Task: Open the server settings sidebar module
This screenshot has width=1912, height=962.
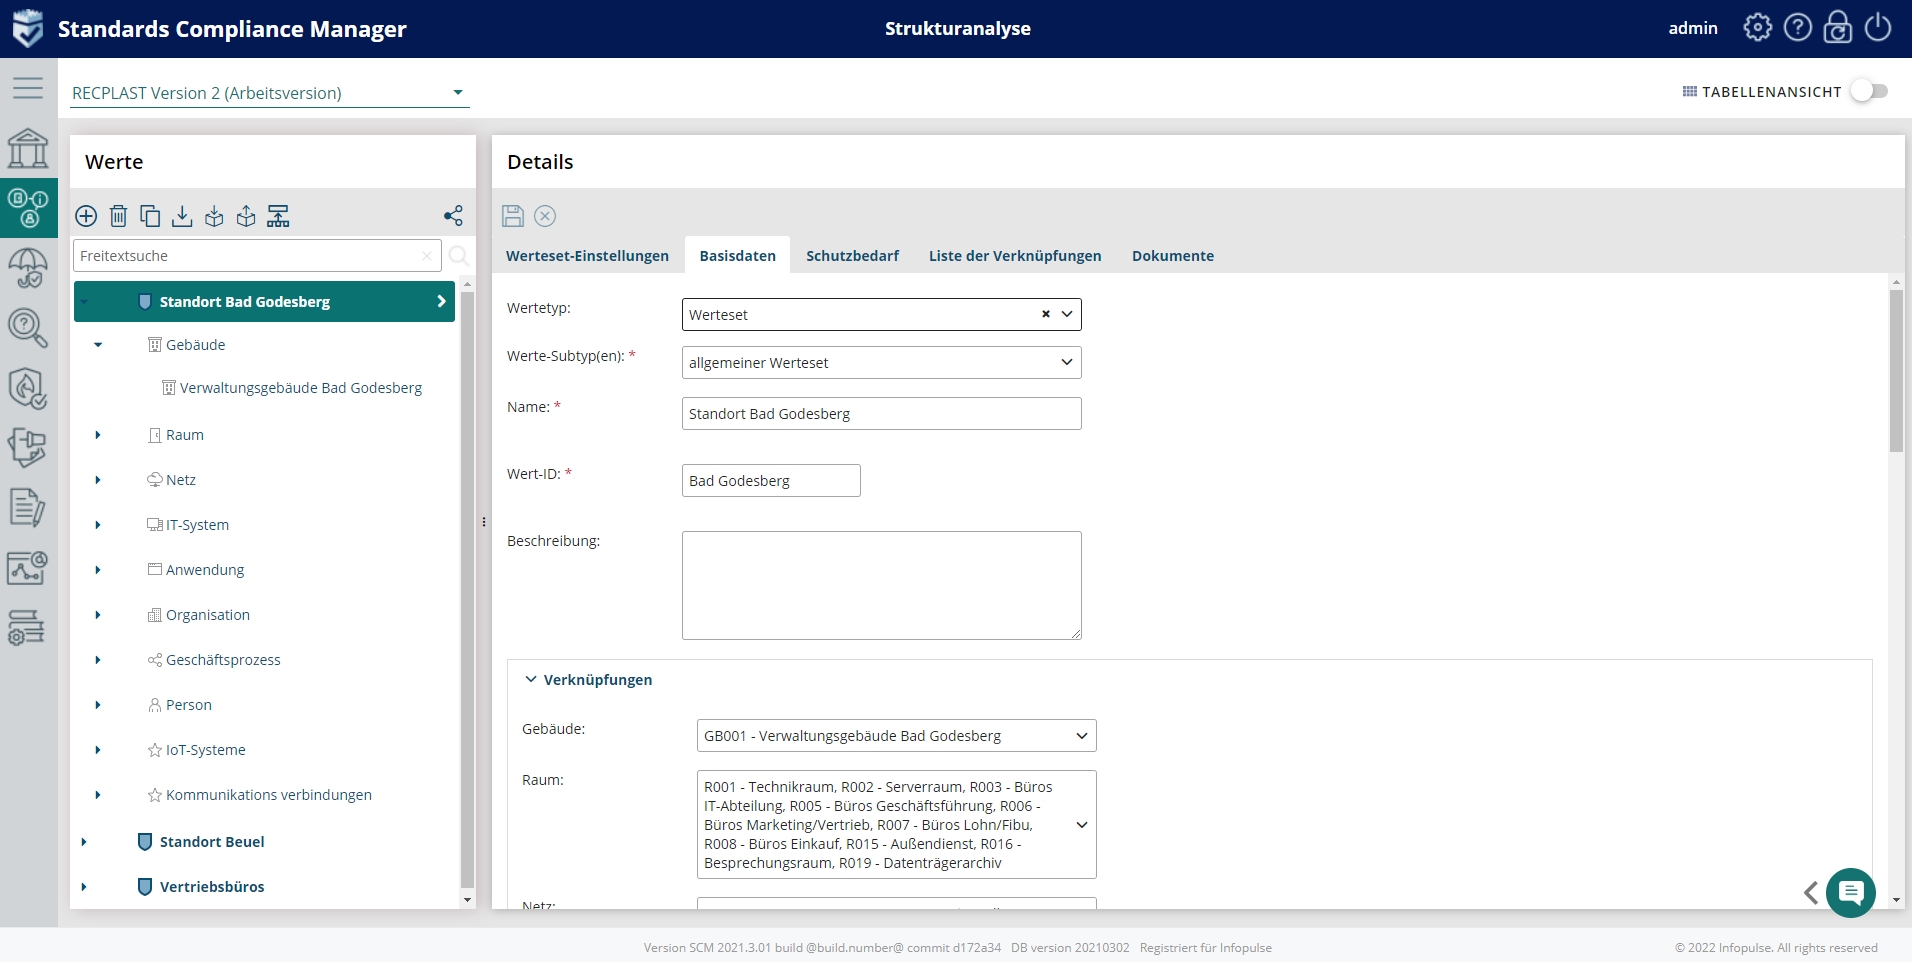Action: coord(28,628)
